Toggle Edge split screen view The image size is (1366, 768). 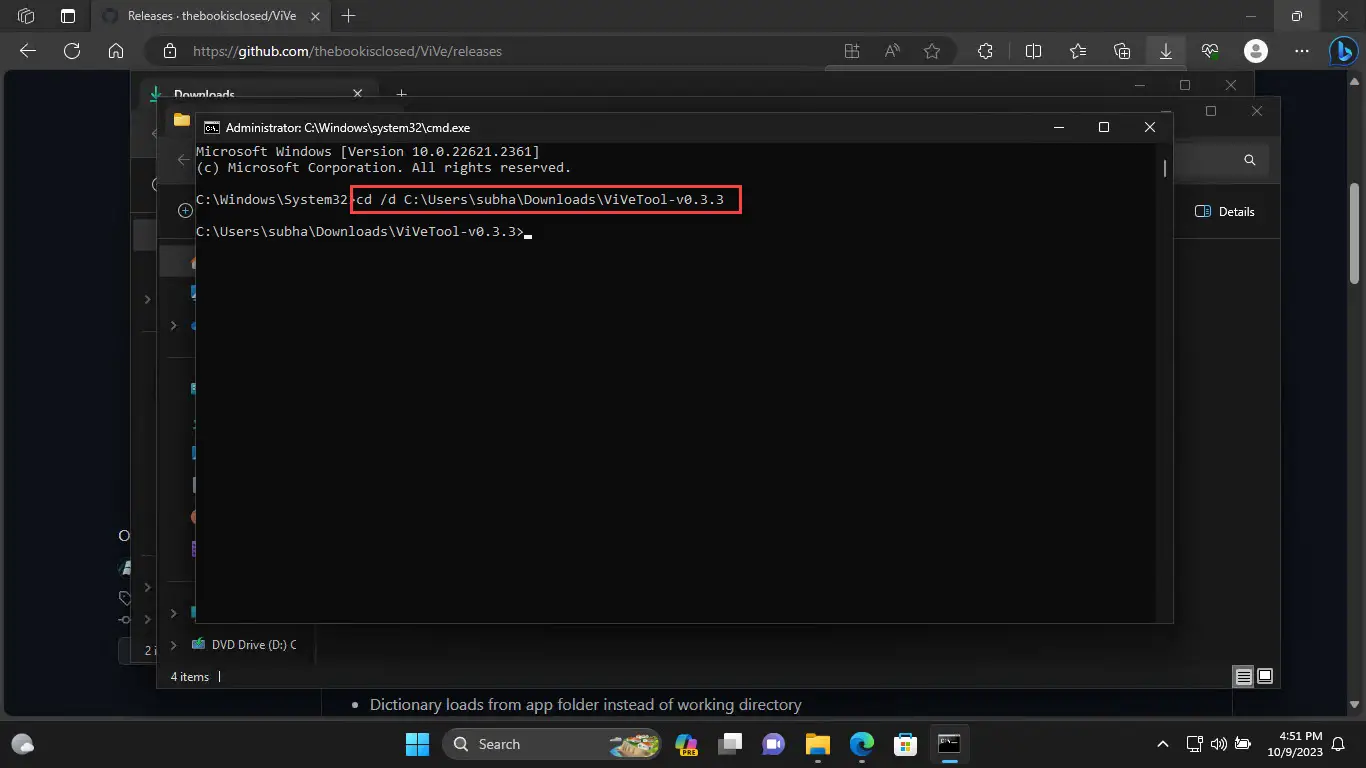[1034, 51]
